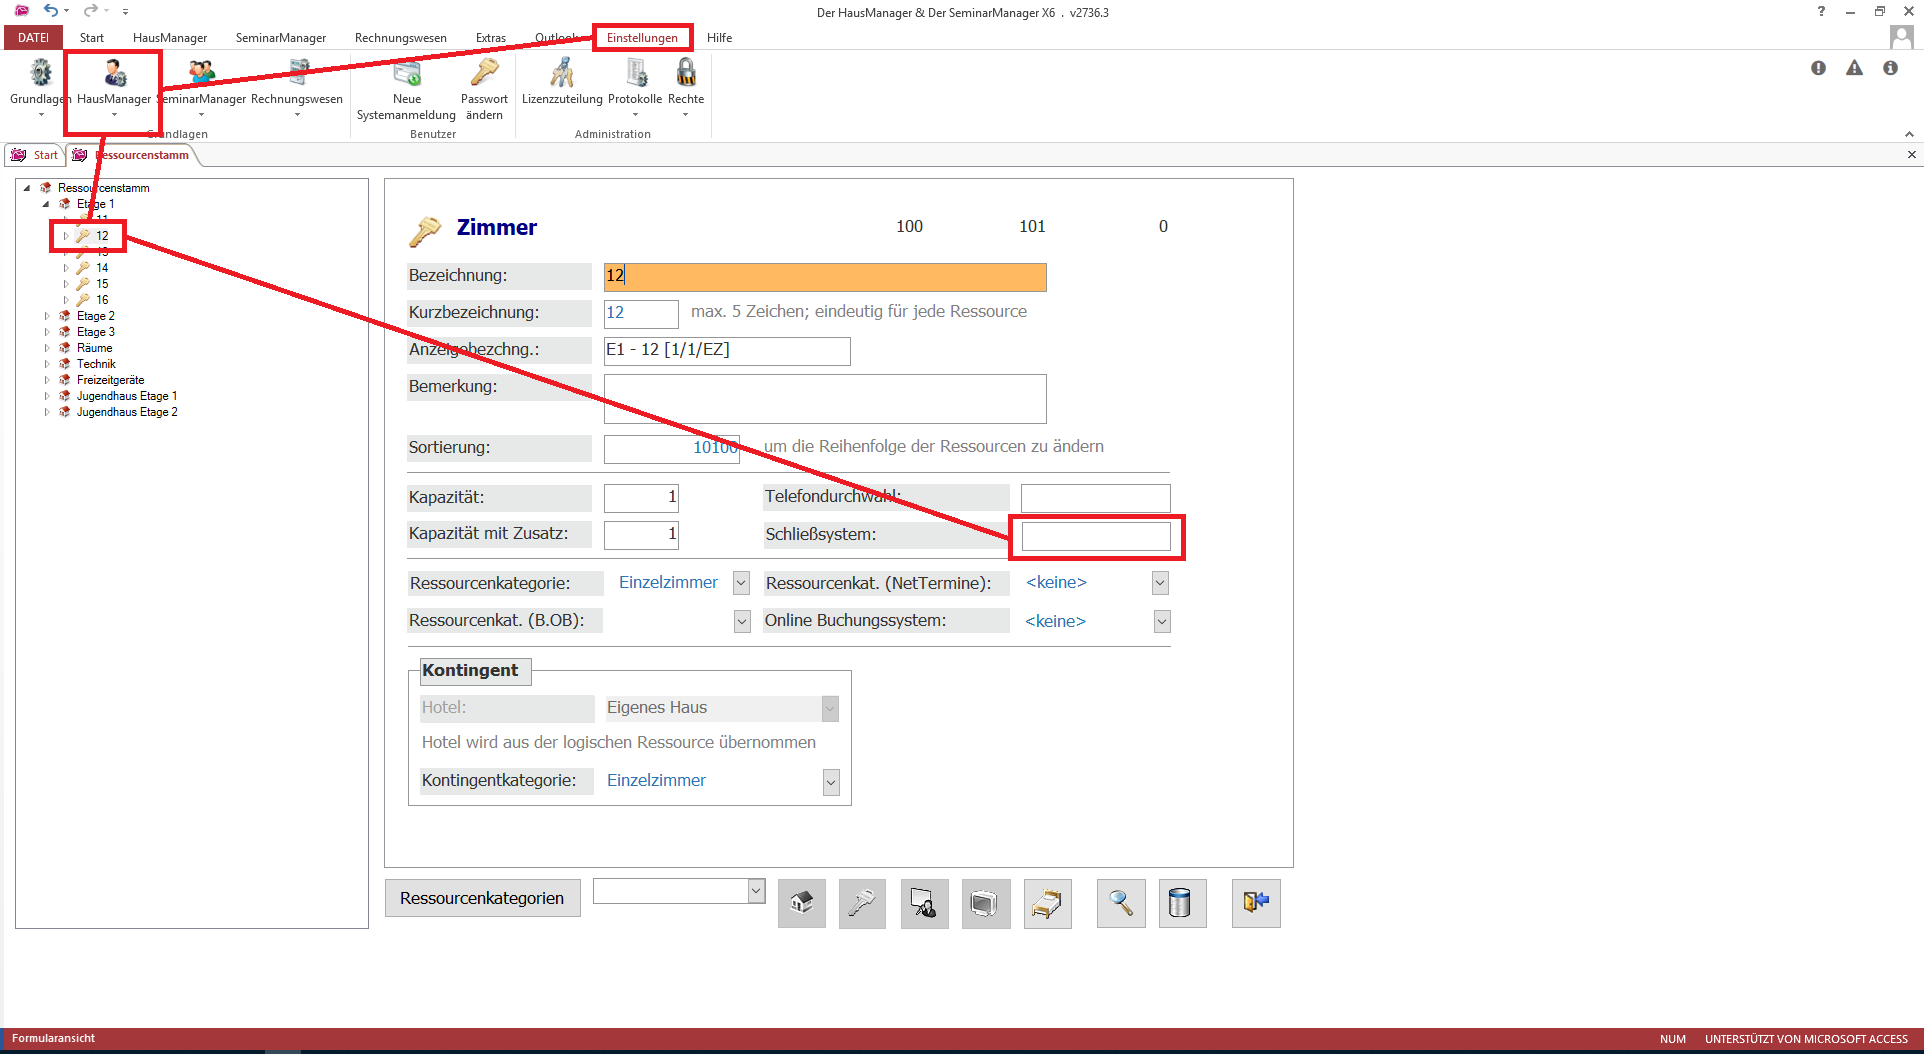1924x1054 pixels.
Task: Click the magnifying glass search button
Action: tap(1121, 904)
